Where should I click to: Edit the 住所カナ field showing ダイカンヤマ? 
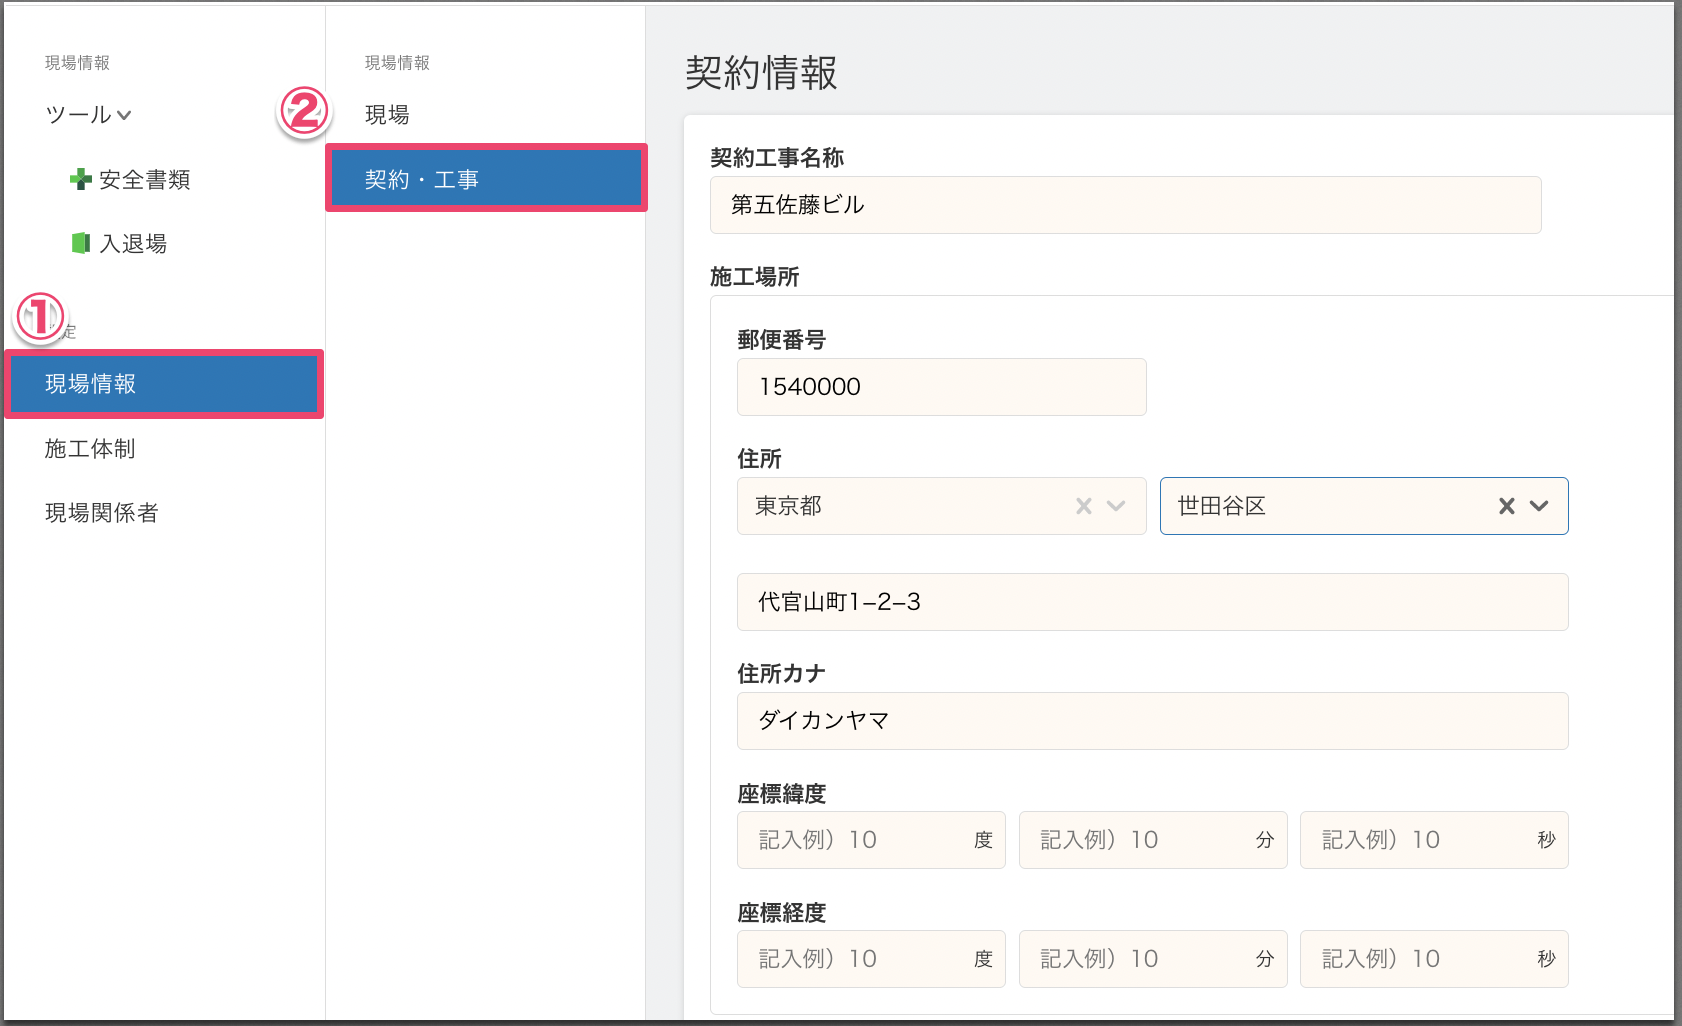pyautogui.click(x=1152, y=721)
